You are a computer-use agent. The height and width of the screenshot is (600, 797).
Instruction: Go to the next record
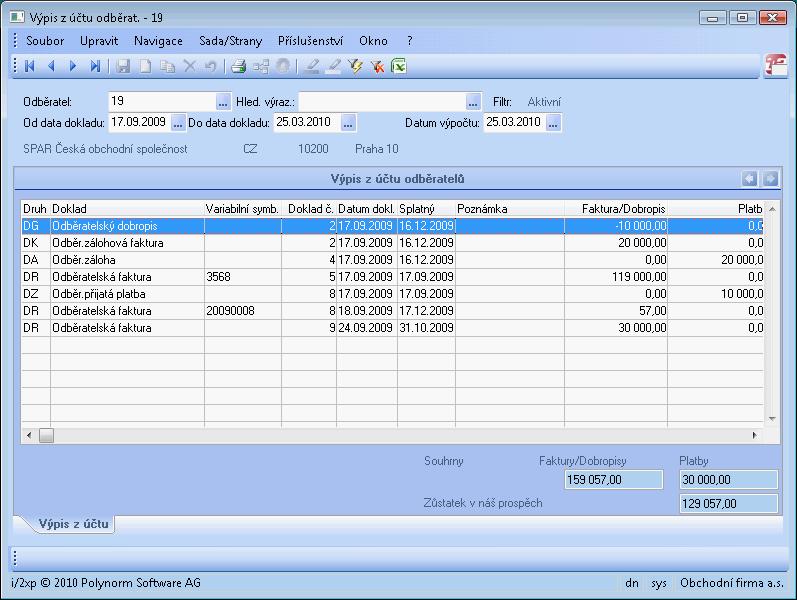tap(73, 66)
